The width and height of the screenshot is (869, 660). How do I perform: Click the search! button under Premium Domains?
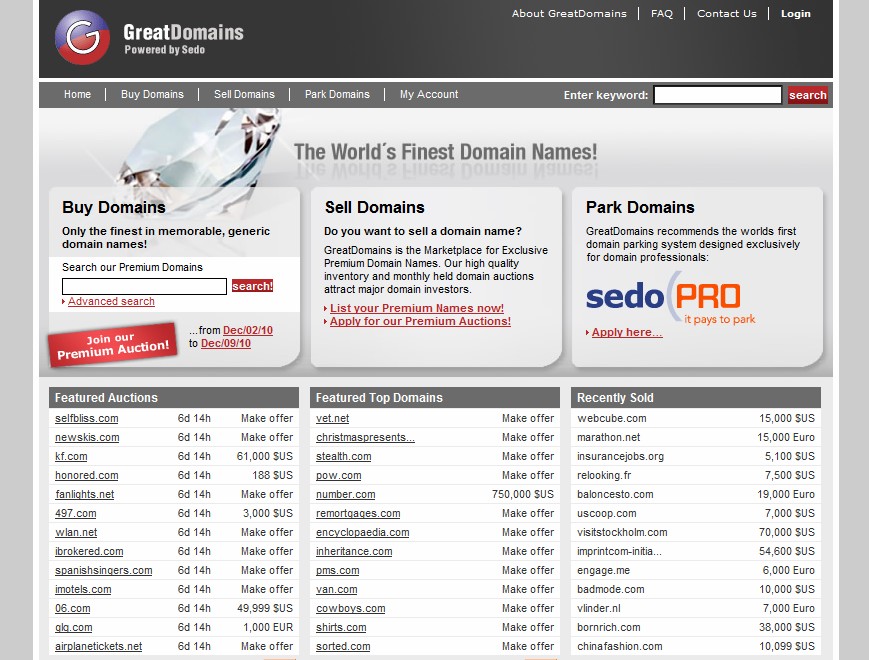click(x=252, y=286)
